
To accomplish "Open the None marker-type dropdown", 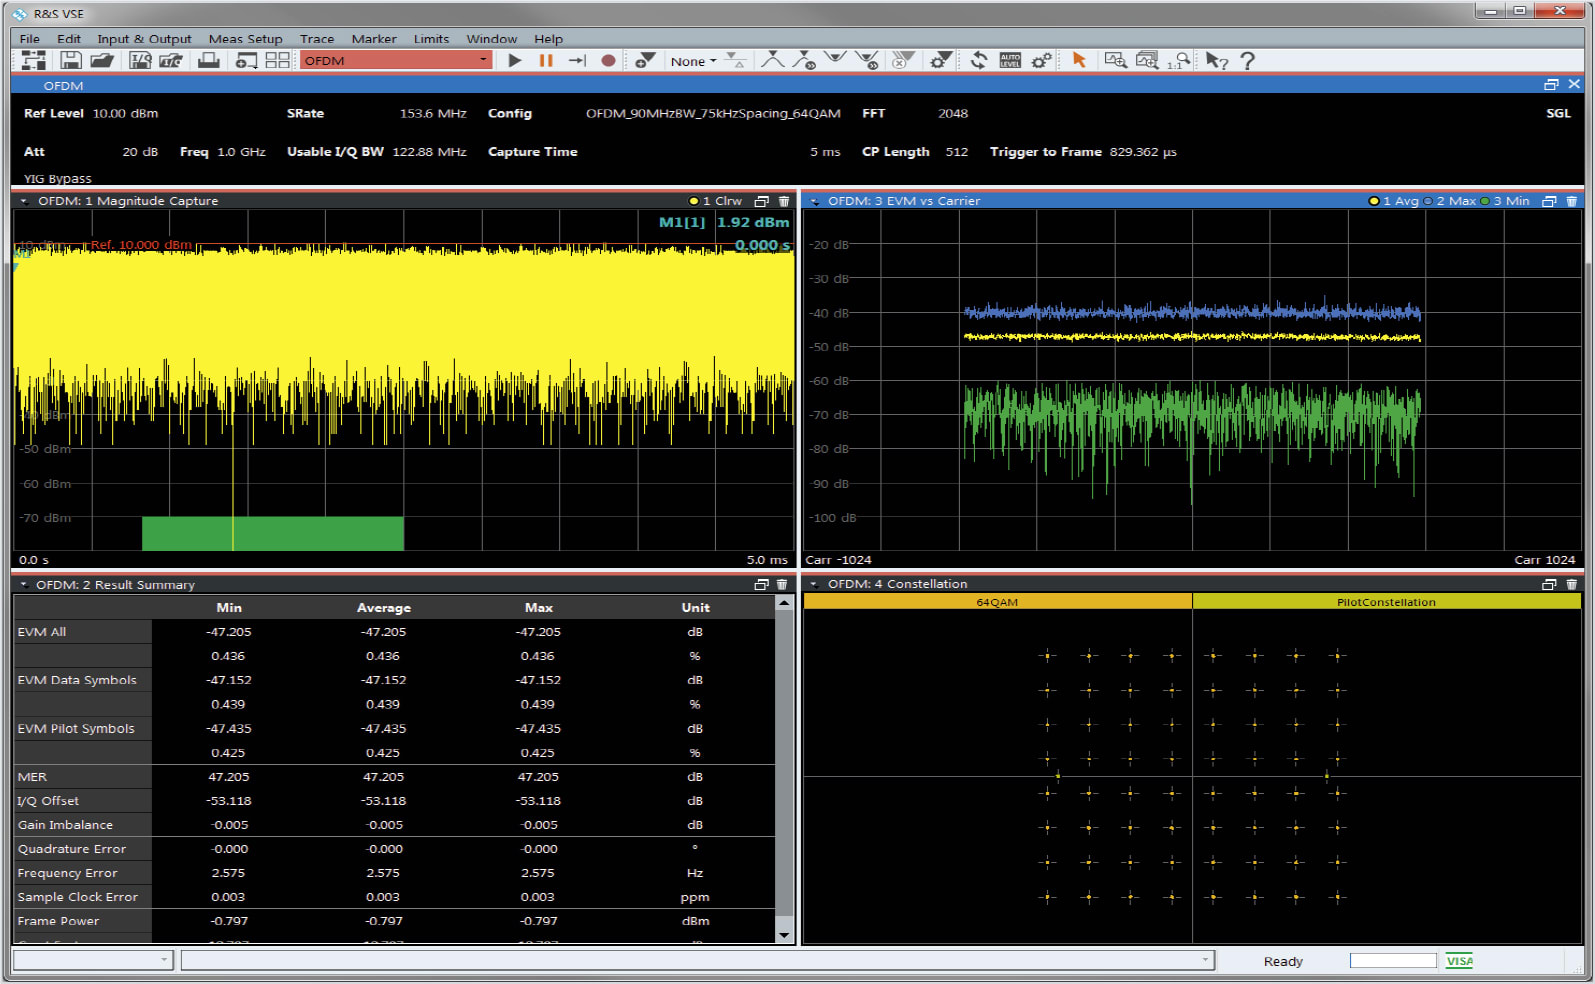I will click(x=693, y=61).
